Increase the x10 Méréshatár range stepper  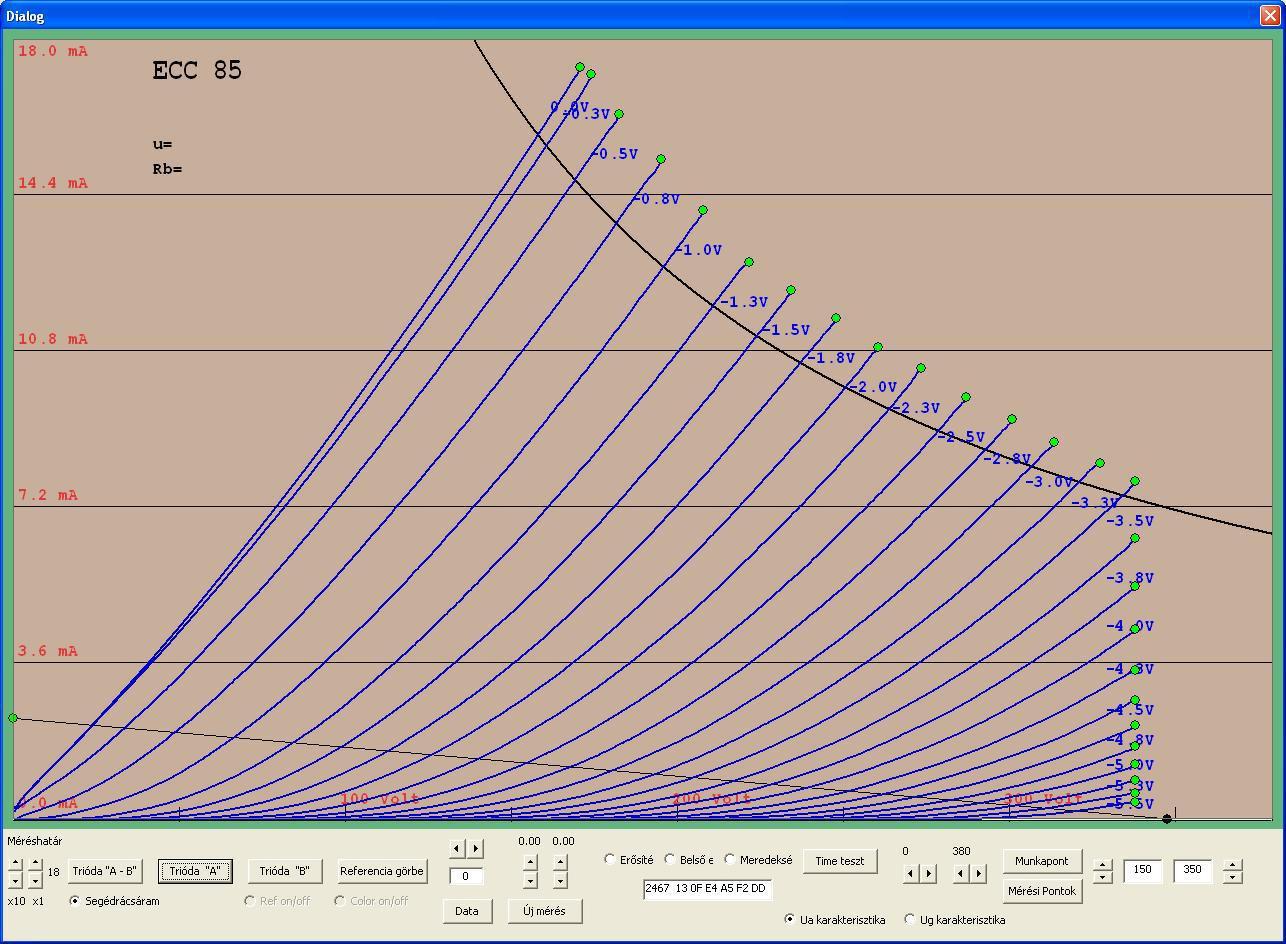[16, 864]
